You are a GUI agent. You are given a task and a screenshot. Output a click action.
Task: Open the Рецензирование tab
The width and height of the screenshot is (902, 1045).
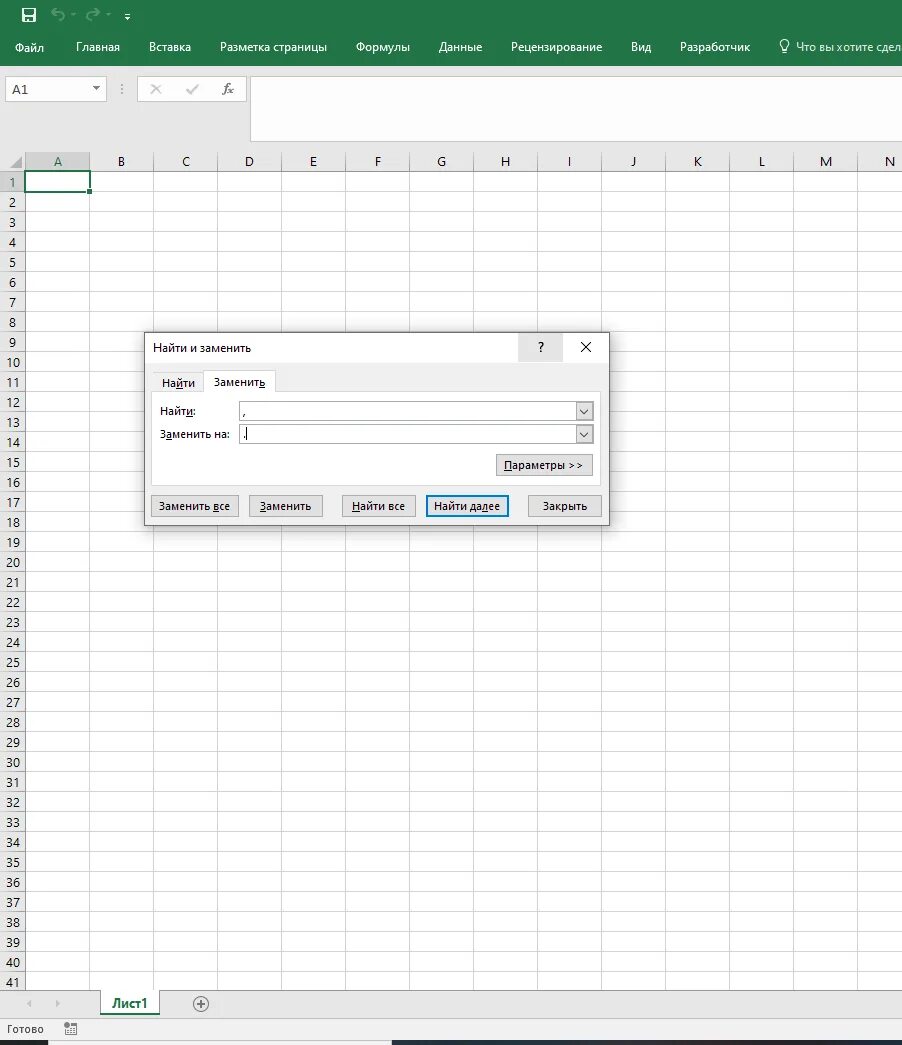[x=557, y=47]
